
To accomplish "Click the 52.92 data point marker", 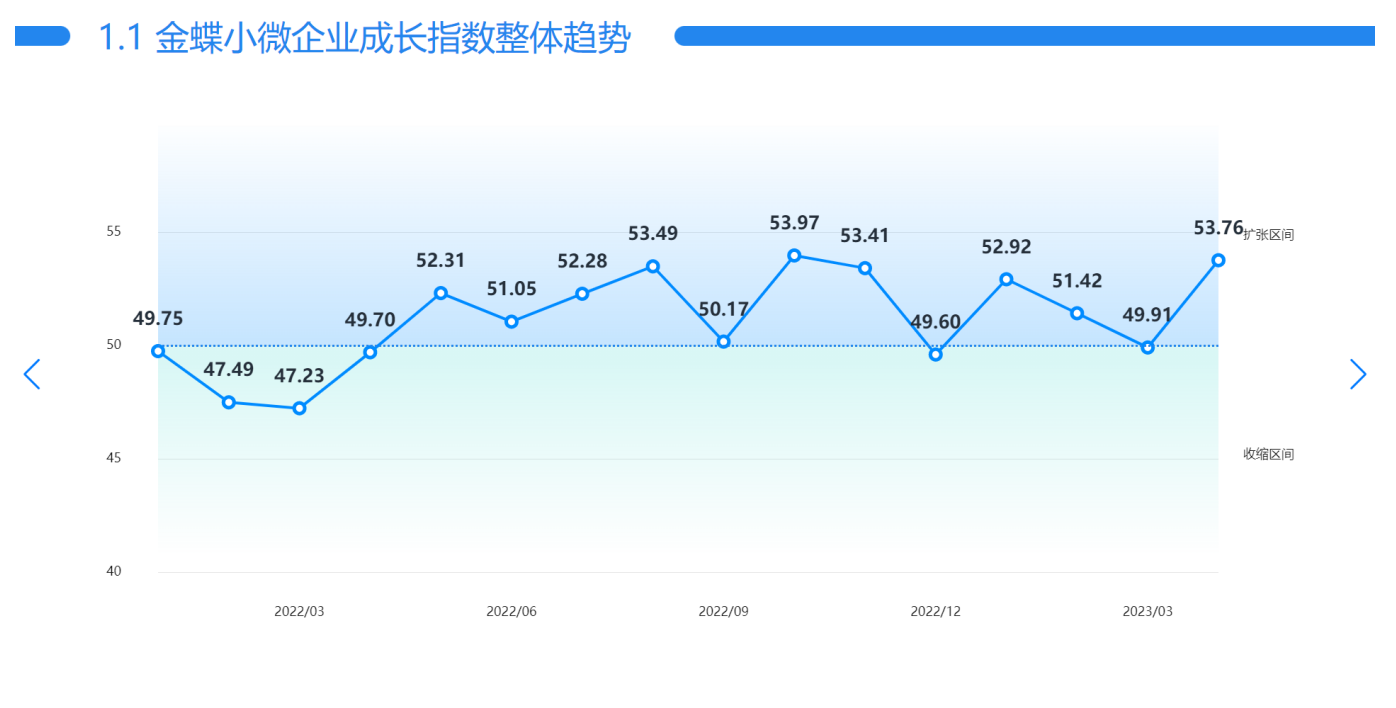I will [x=1006, y=279].
